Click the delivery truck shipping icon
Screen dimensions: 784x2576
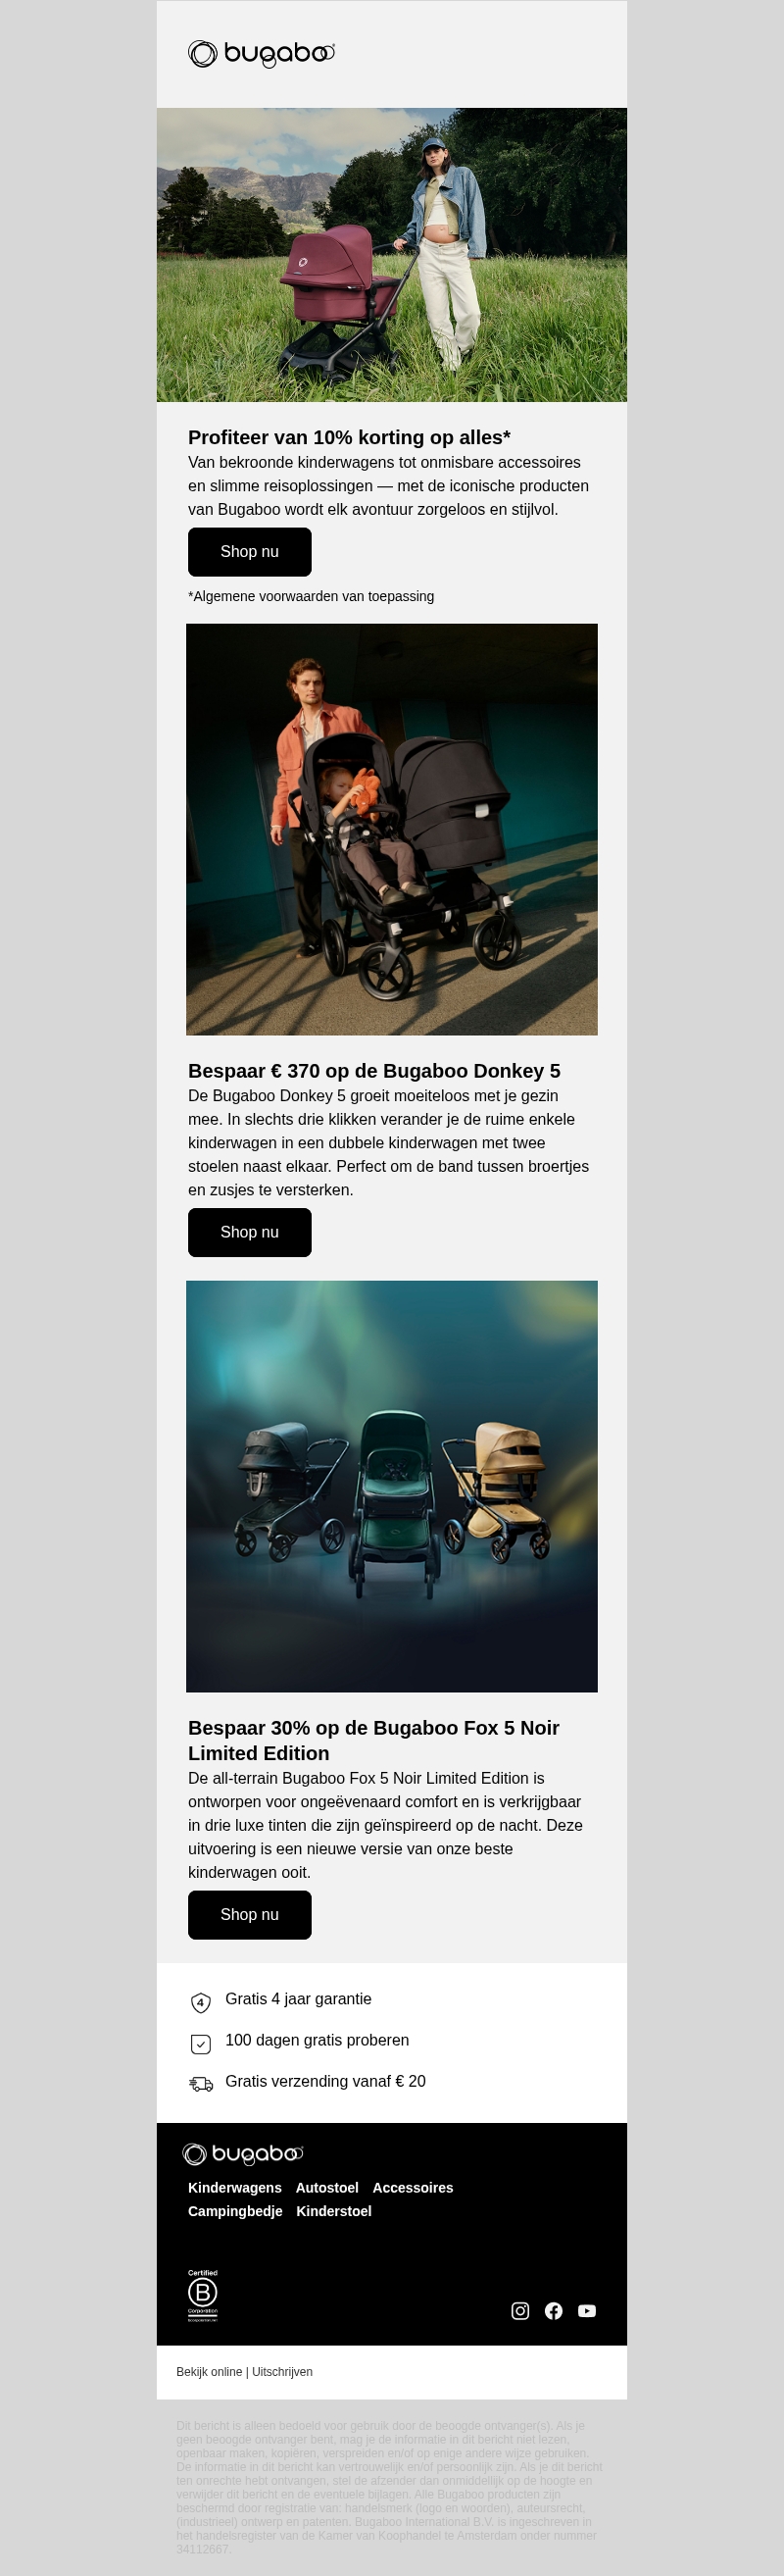click(201, 2084)
